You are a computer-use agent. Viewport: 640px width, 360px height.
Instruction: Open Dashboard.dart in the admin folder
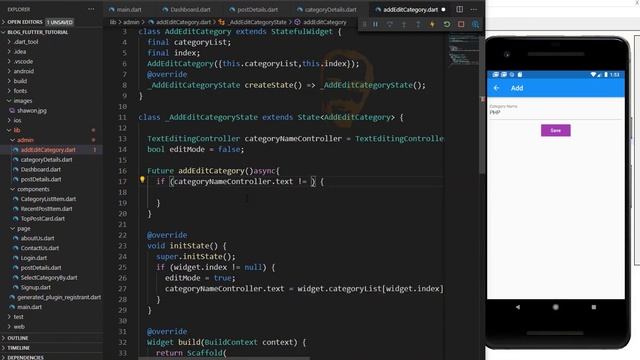click(x=40, y=169)
